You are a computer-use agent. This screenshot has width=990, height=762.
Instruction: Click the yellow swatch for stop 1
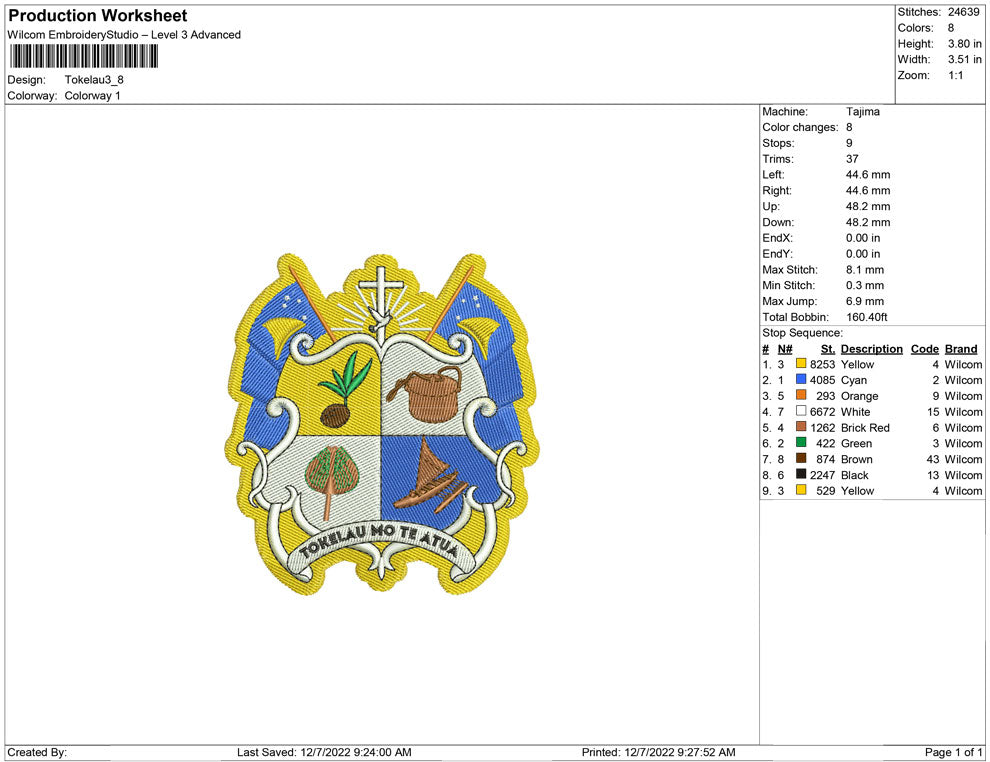point(801,364)
